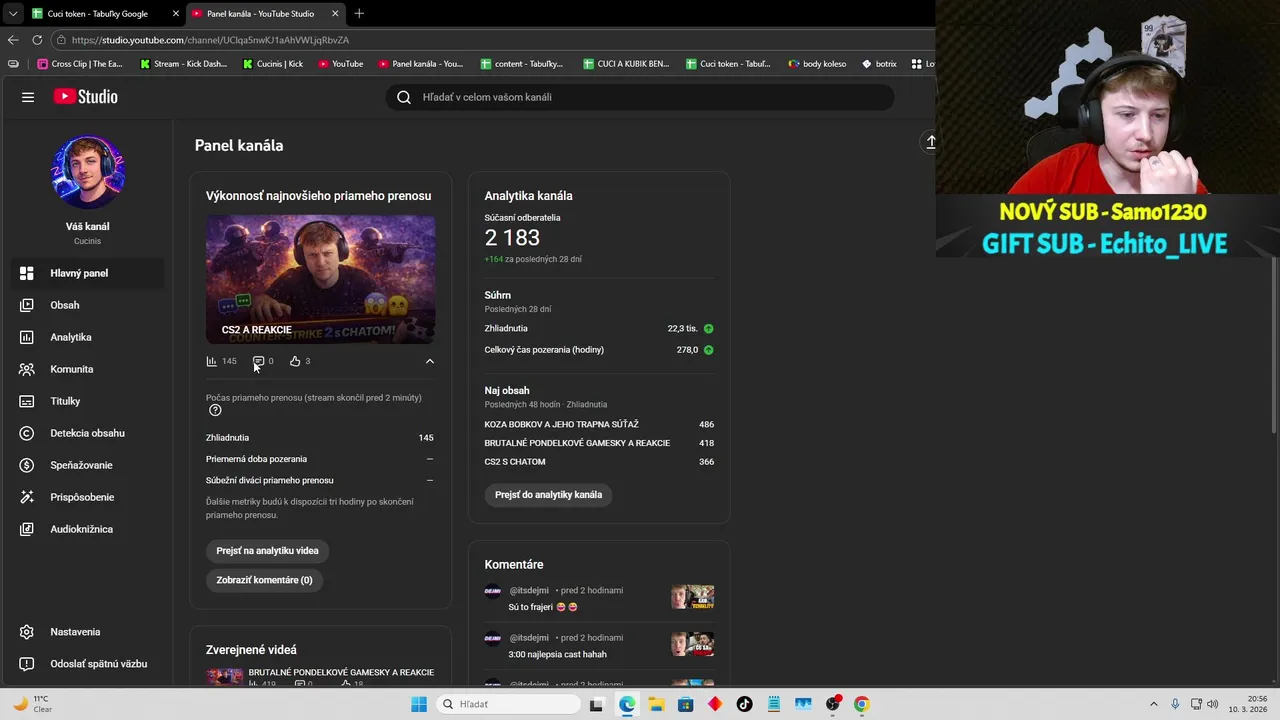
Task: Click Prejsť na analytiku videa button
Action: coord(267,551)
